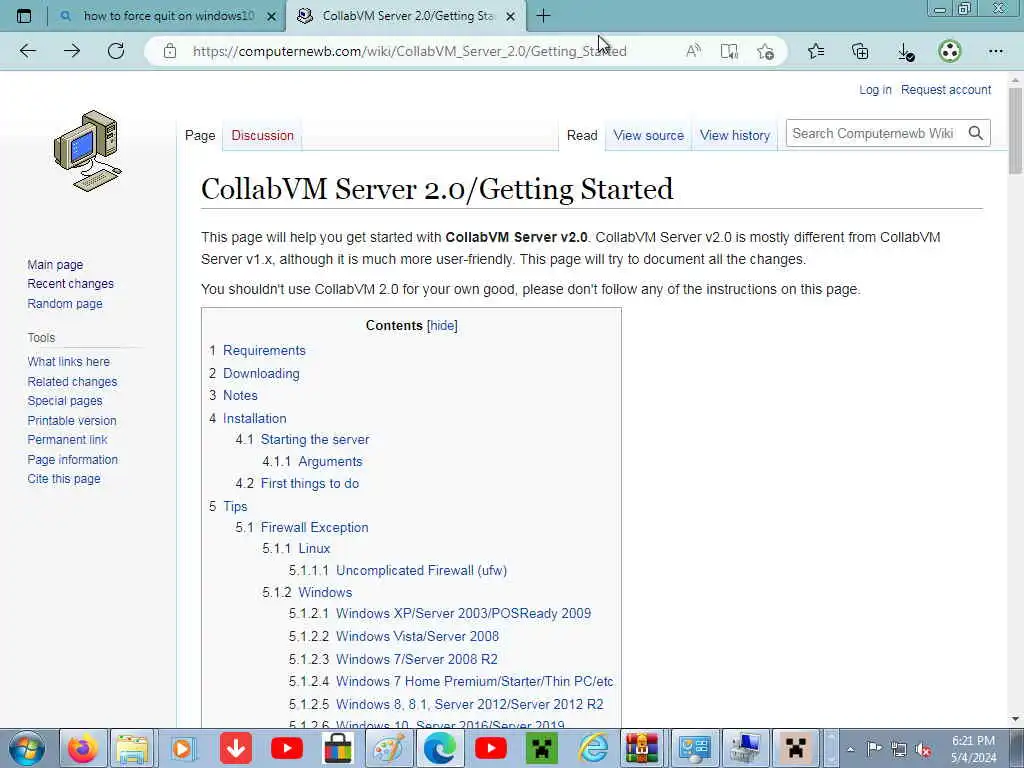Jump to Notes section
This screenshot has width=1024, height=768.
pyautogui.click(x=240, y=395)
